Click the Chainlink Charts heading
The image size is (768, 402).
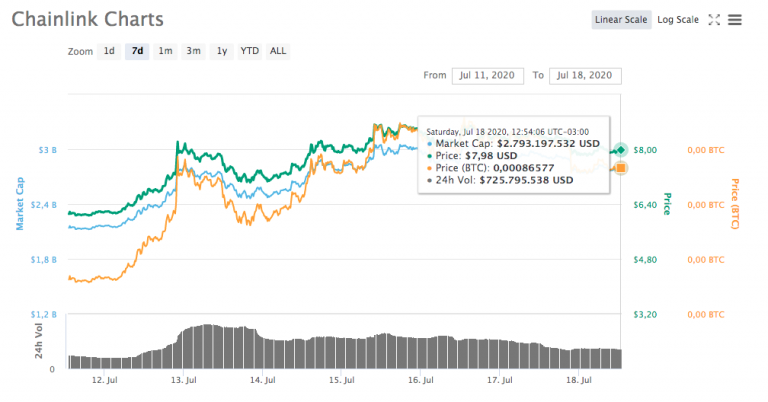click(x=88, y=20)
